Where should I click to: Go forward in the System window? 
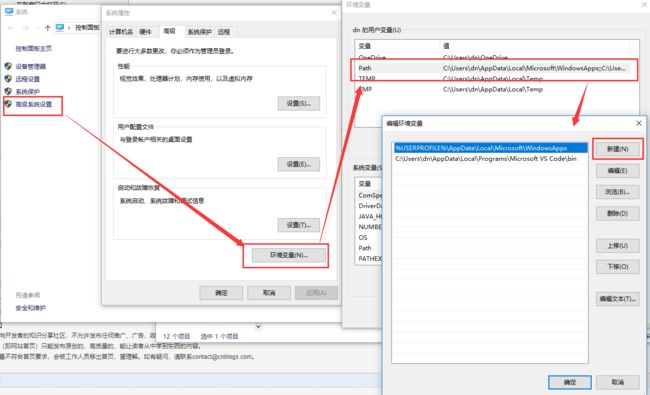click(25, 28)
